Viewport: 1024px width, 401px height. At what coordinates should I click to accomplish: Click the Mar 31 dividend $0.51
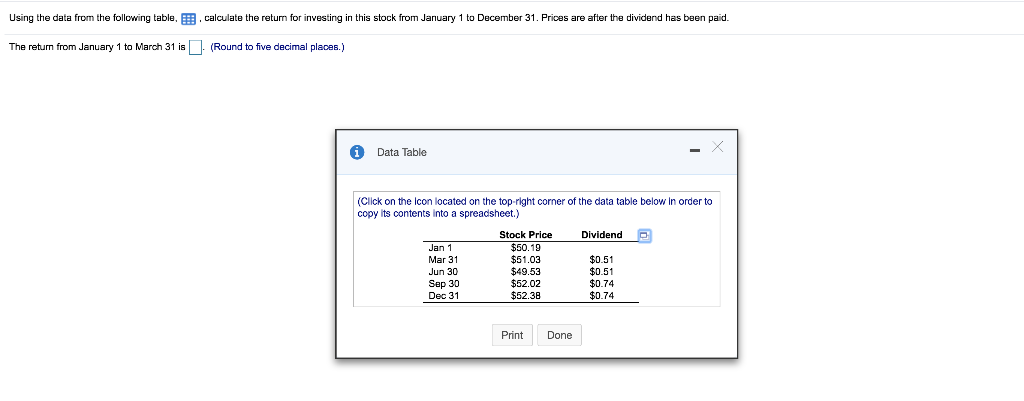click(601, 259)
